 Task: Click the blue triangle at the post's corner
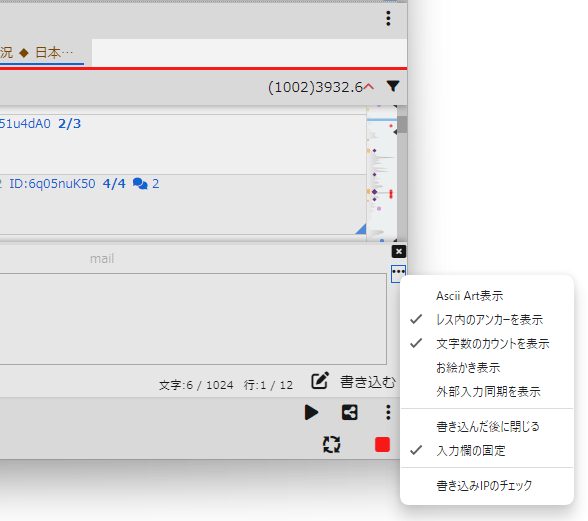tap(362, 229)
